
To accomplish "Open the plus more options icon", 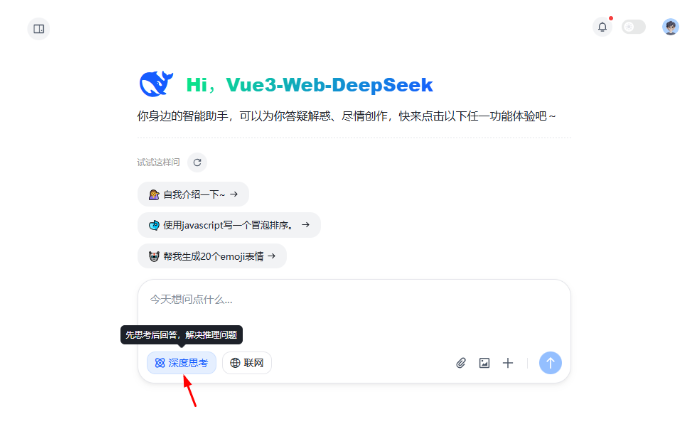I will click(508, 363).
